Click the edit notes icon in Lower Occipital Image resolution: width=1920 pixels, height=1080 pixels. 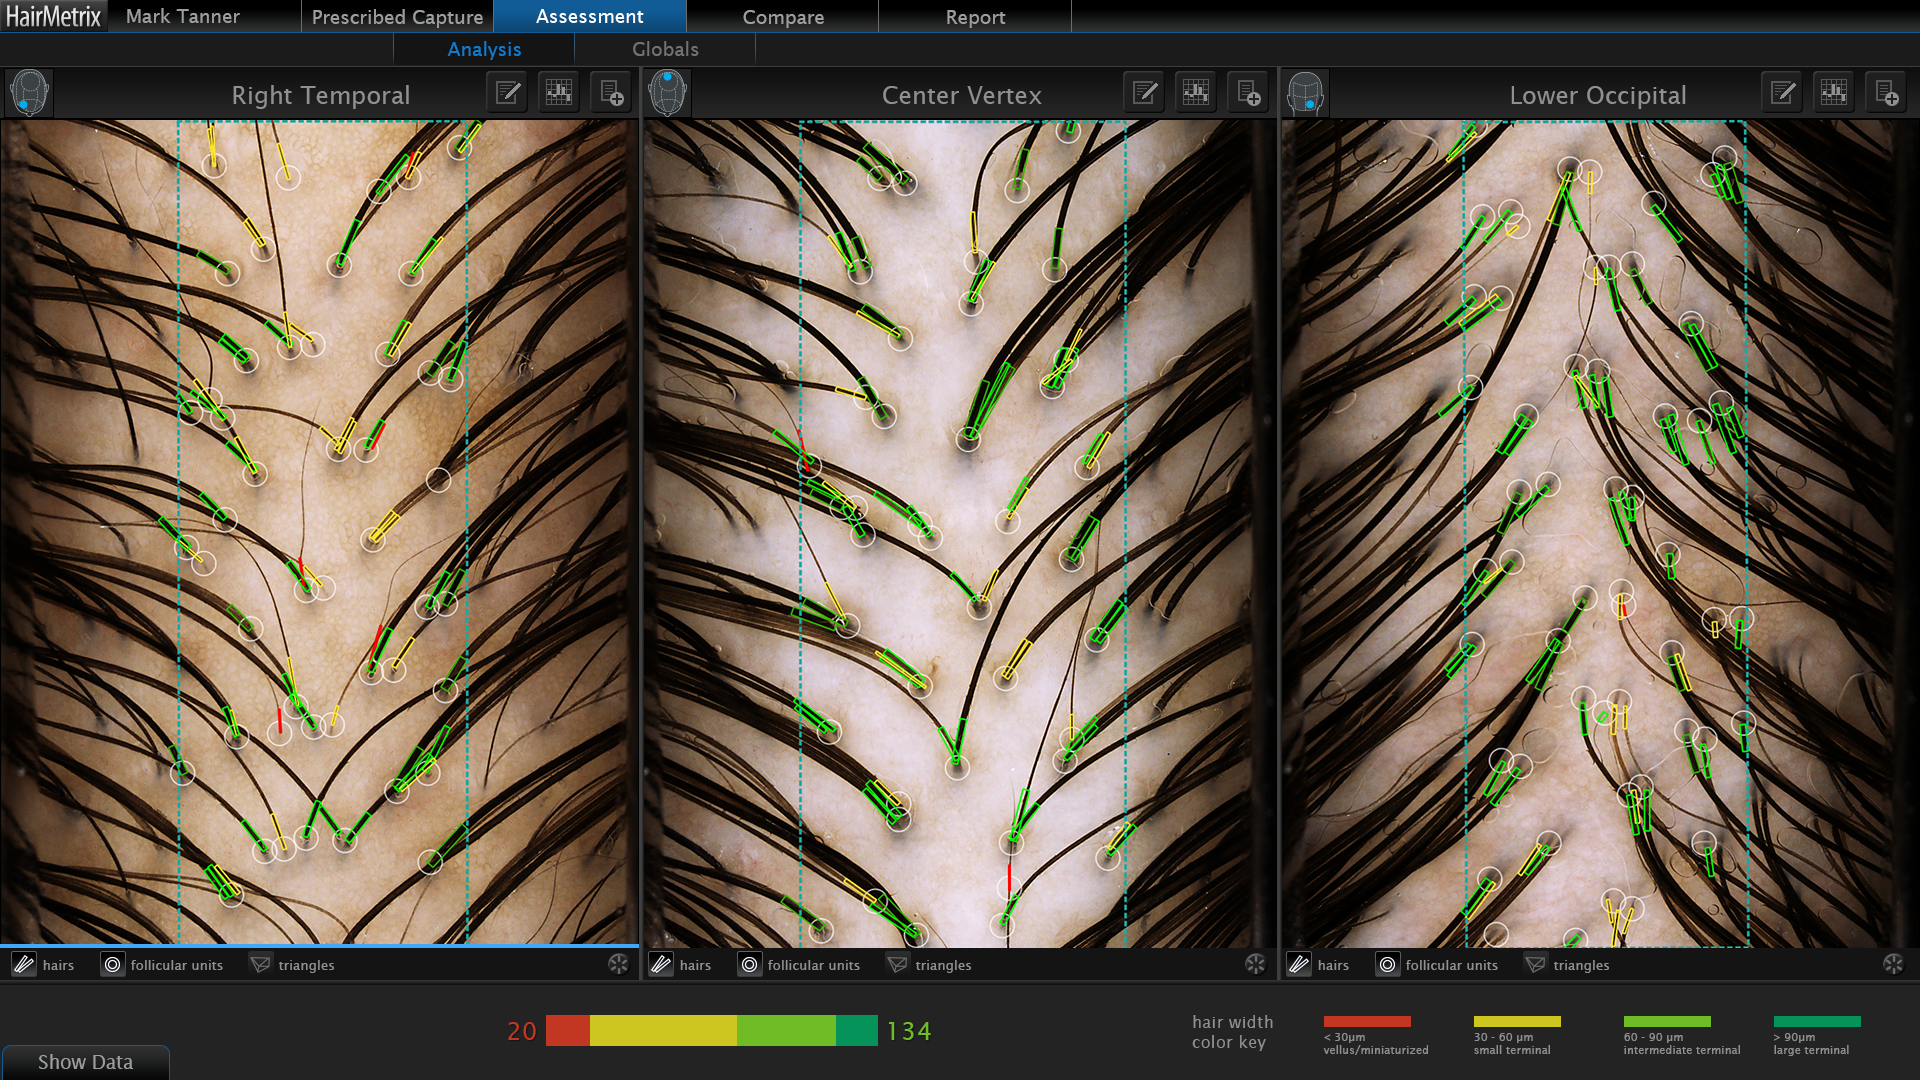click(1783, 94)
